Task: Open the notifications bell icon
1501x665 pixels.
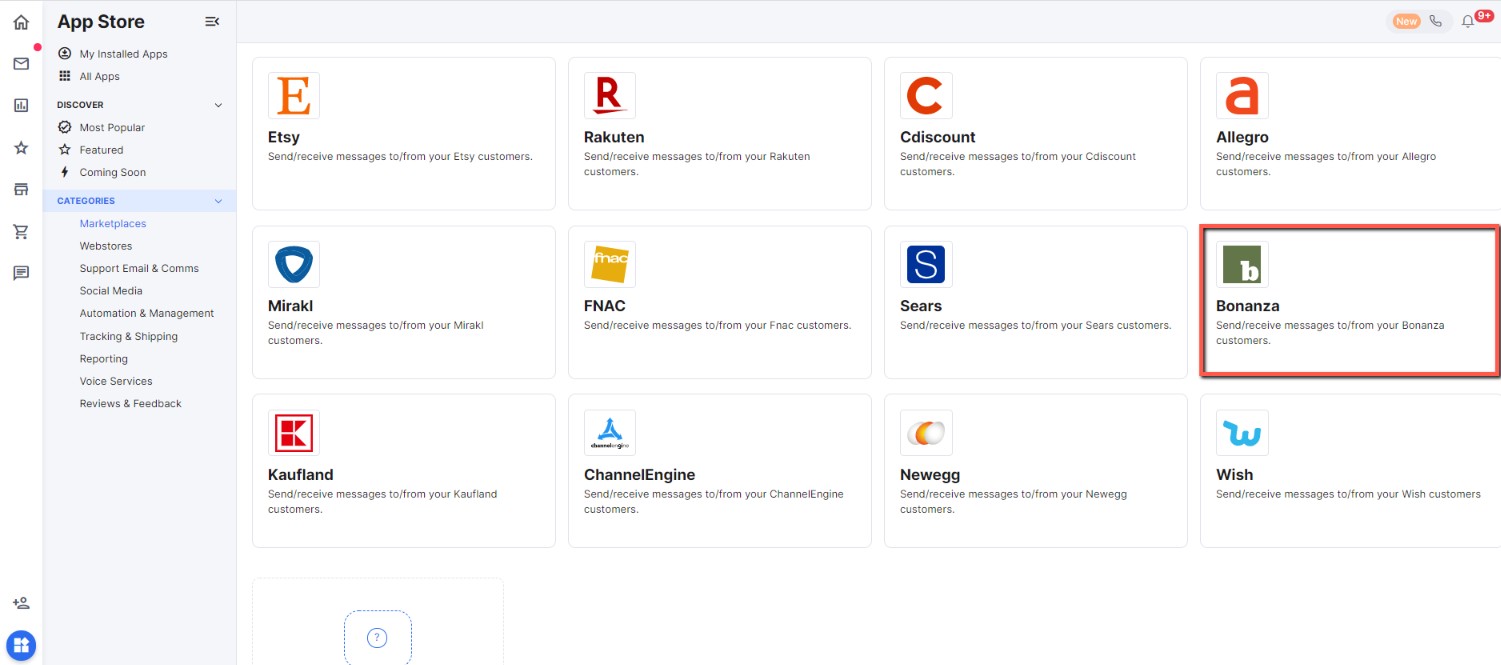Action: point(1467,21)
